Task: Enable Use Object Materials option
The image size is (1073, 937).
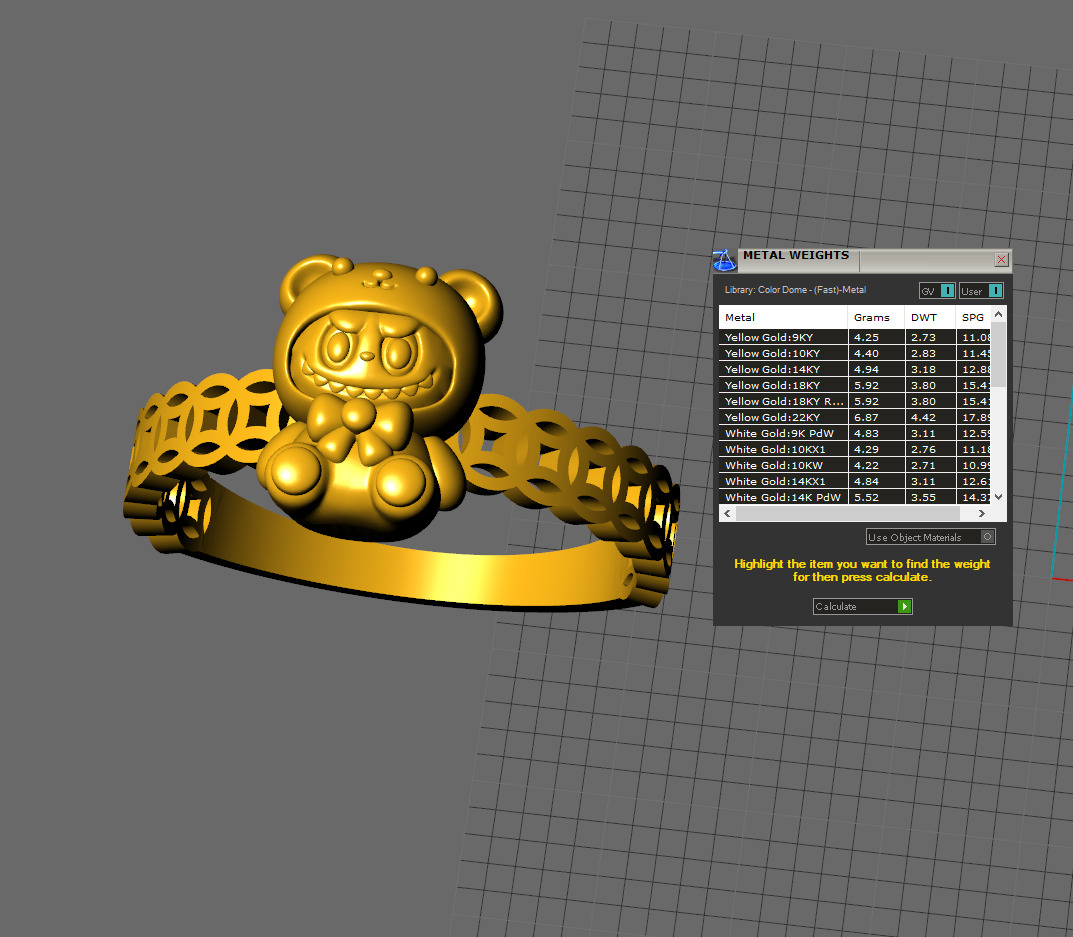Action: [x=930, y=537]
